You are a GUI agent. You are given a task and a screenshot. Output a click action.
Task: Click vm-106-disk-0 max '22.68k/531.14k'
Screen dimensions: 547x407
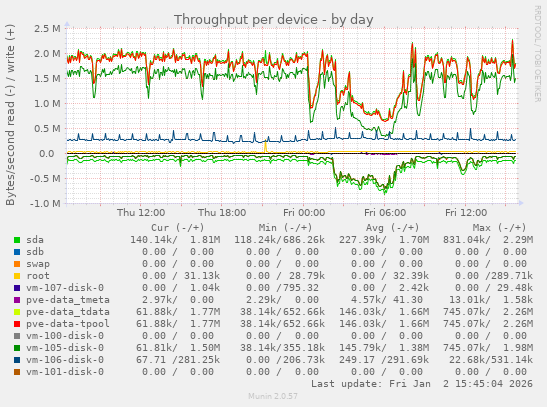pyautogui.click(x=491, y=360)
